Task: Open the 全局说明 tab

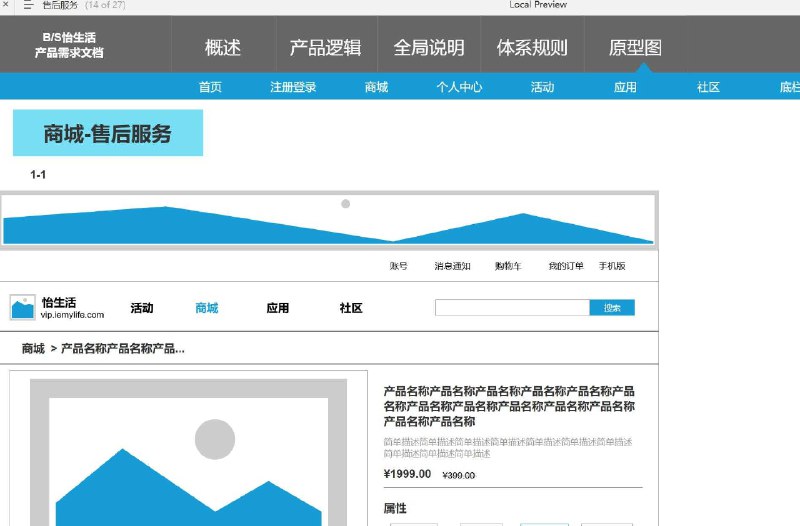Action: click(x=429, y=48)
